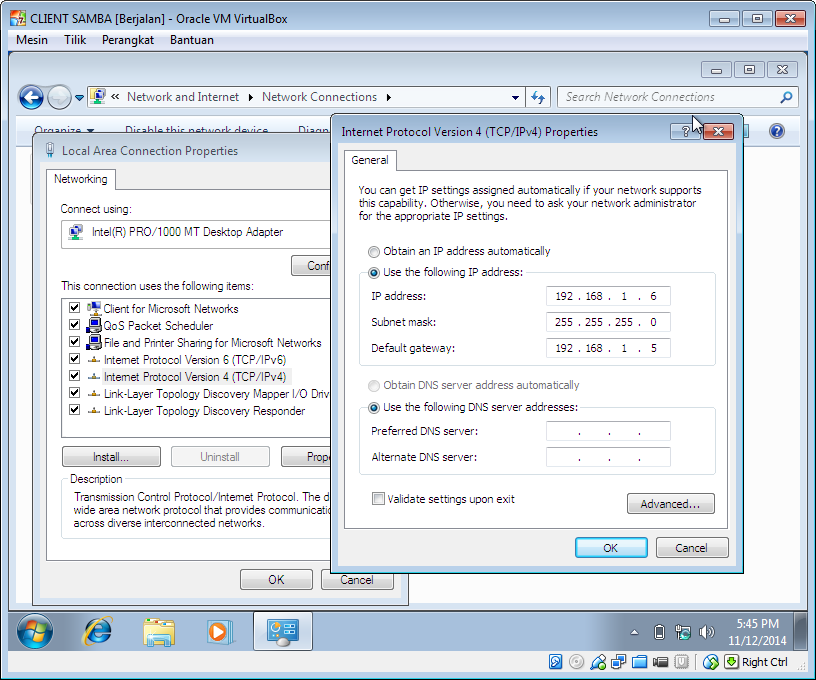Select Internet Protocol Version 4 (TCP/IPv4) item
816x680 pixels.
click(195, 377)
